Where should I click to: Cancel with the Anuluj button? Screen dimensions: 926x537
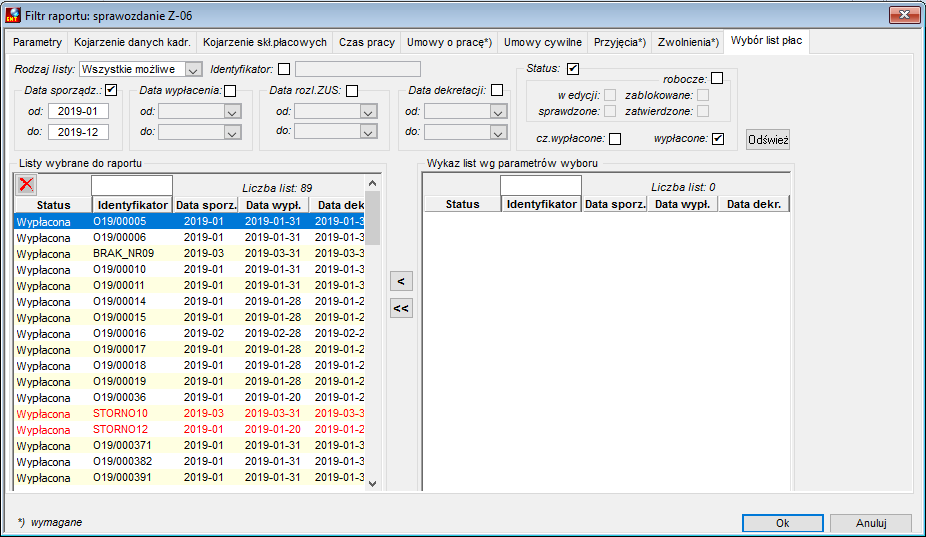coord(871,523)
